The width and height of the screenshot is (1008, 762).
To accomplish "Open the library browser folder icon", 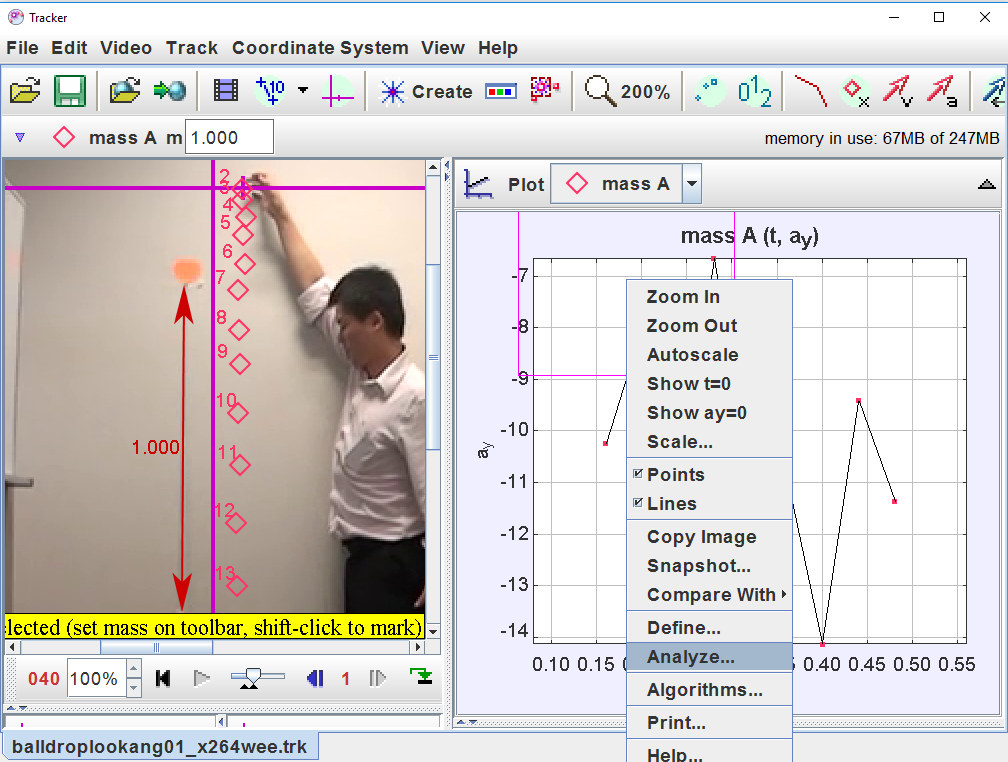I will pyautogui.click(x=125, y=91).
